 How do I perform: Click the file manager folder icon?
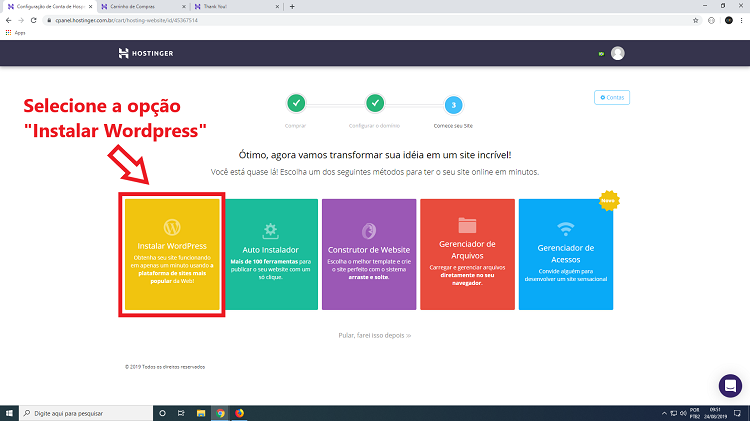[x=467, y=225]
